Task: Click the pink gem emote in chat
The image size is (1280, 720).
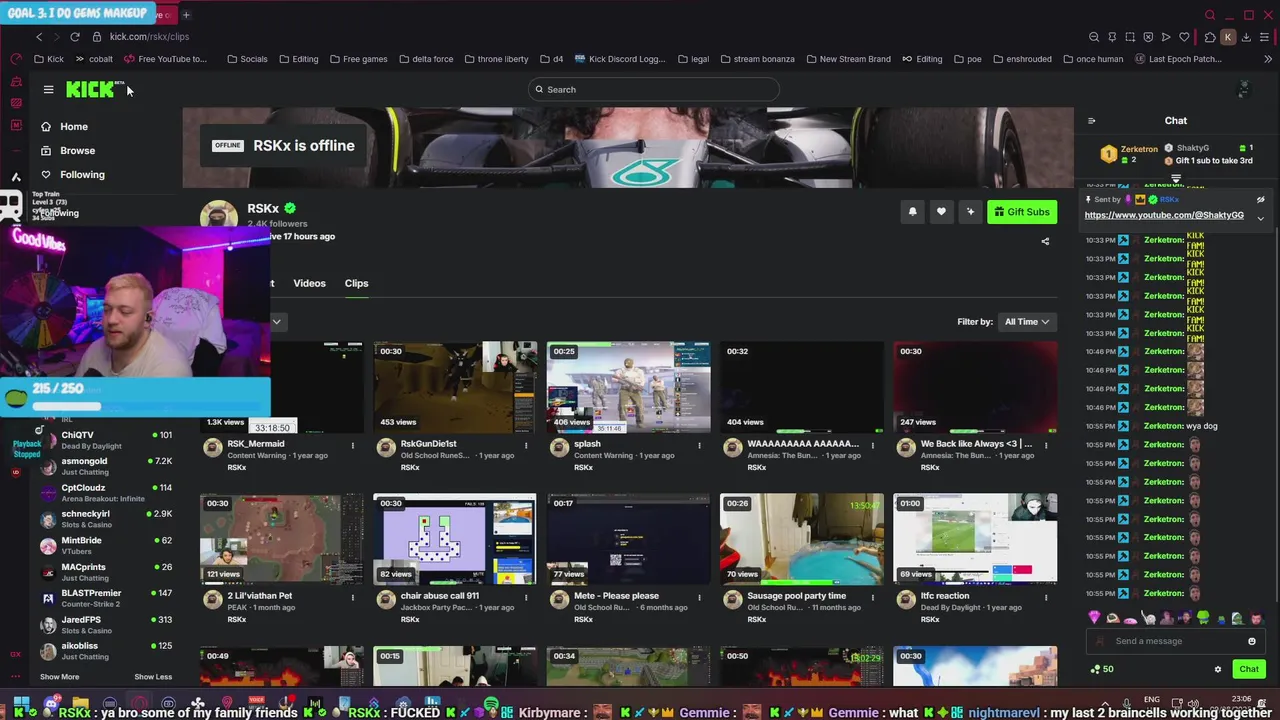Action: [1094, 618]
